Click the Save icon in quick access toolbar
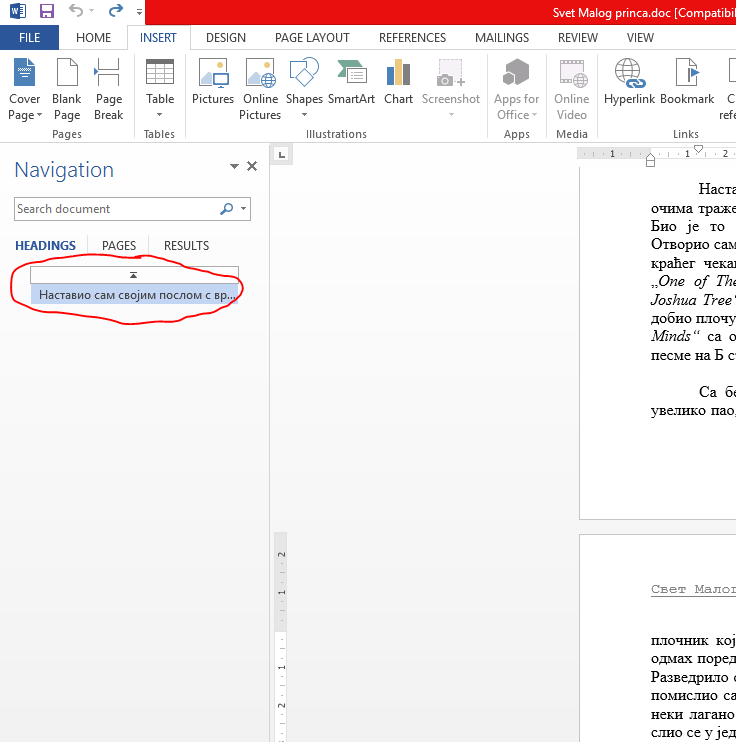This screenshot has width=736, height=742. pyautogui.click(x=46, y=12)
